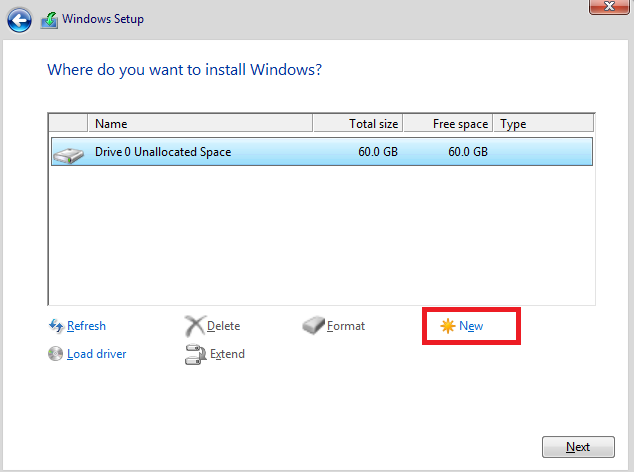Viewport: 634px width, 472px height.
Task: Click the 60.0 GB total size value
Action: (x=378, y=152)
